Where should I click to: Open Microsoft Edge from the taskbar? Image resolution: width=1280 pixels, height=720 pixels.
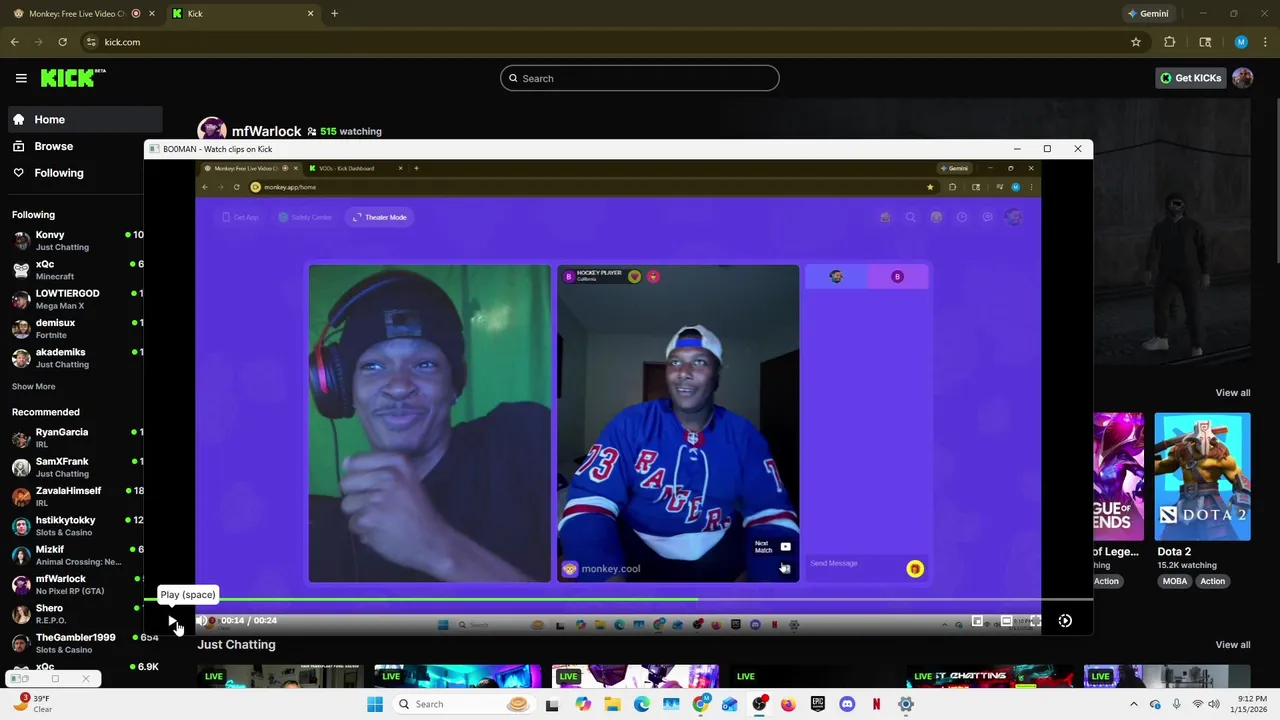pos(641,704)
